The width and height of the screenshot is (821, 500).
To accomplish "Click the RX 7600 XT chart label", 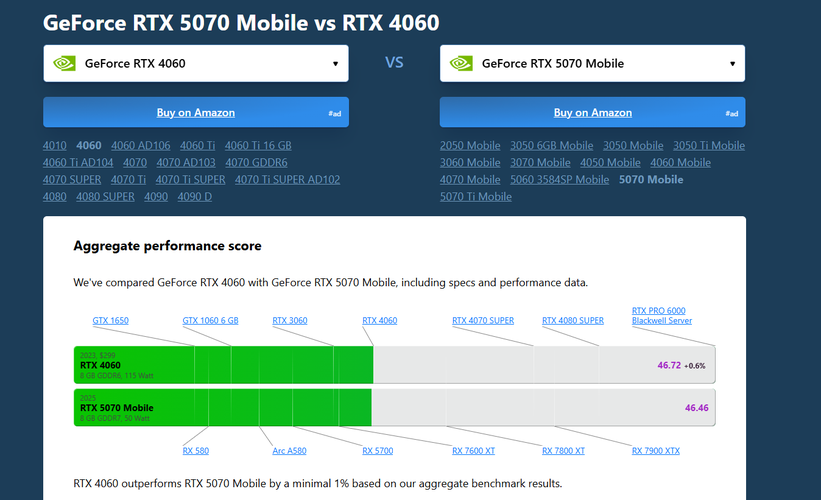I will (473, 451).
